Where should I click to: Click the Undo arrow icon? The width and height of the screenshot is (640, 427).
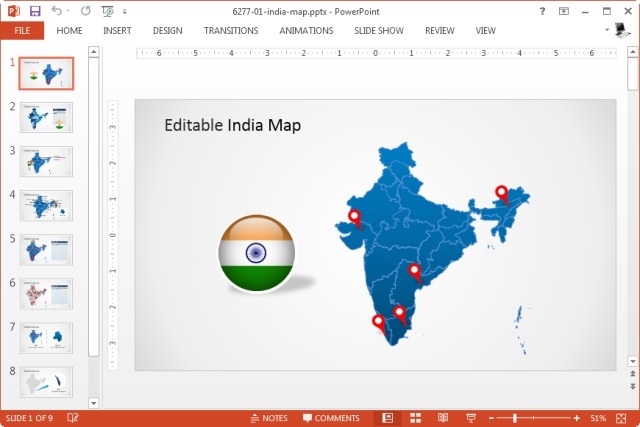point(57,11)
